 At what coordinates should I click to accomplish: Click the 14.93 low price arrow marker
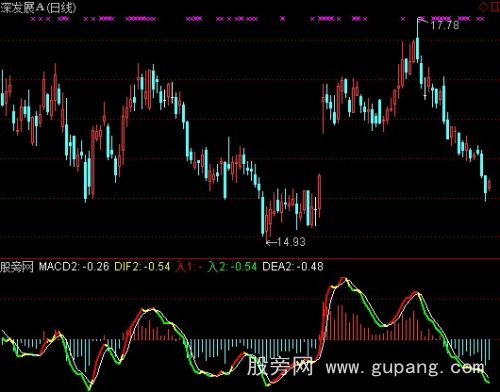(x=286, y=242)
